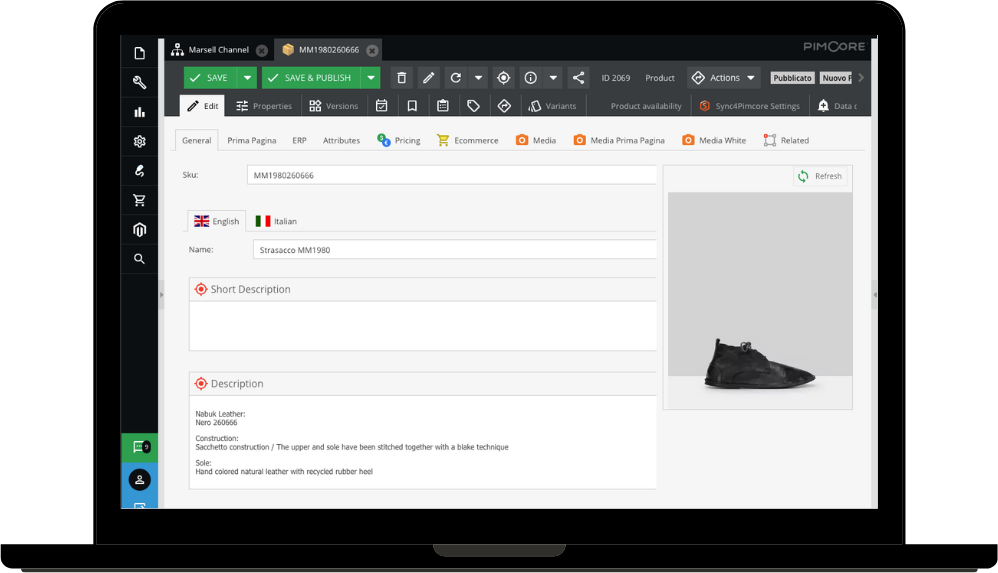Click the SAVE button
This screenshot has width=998, height=573.
tap(211, 78)
